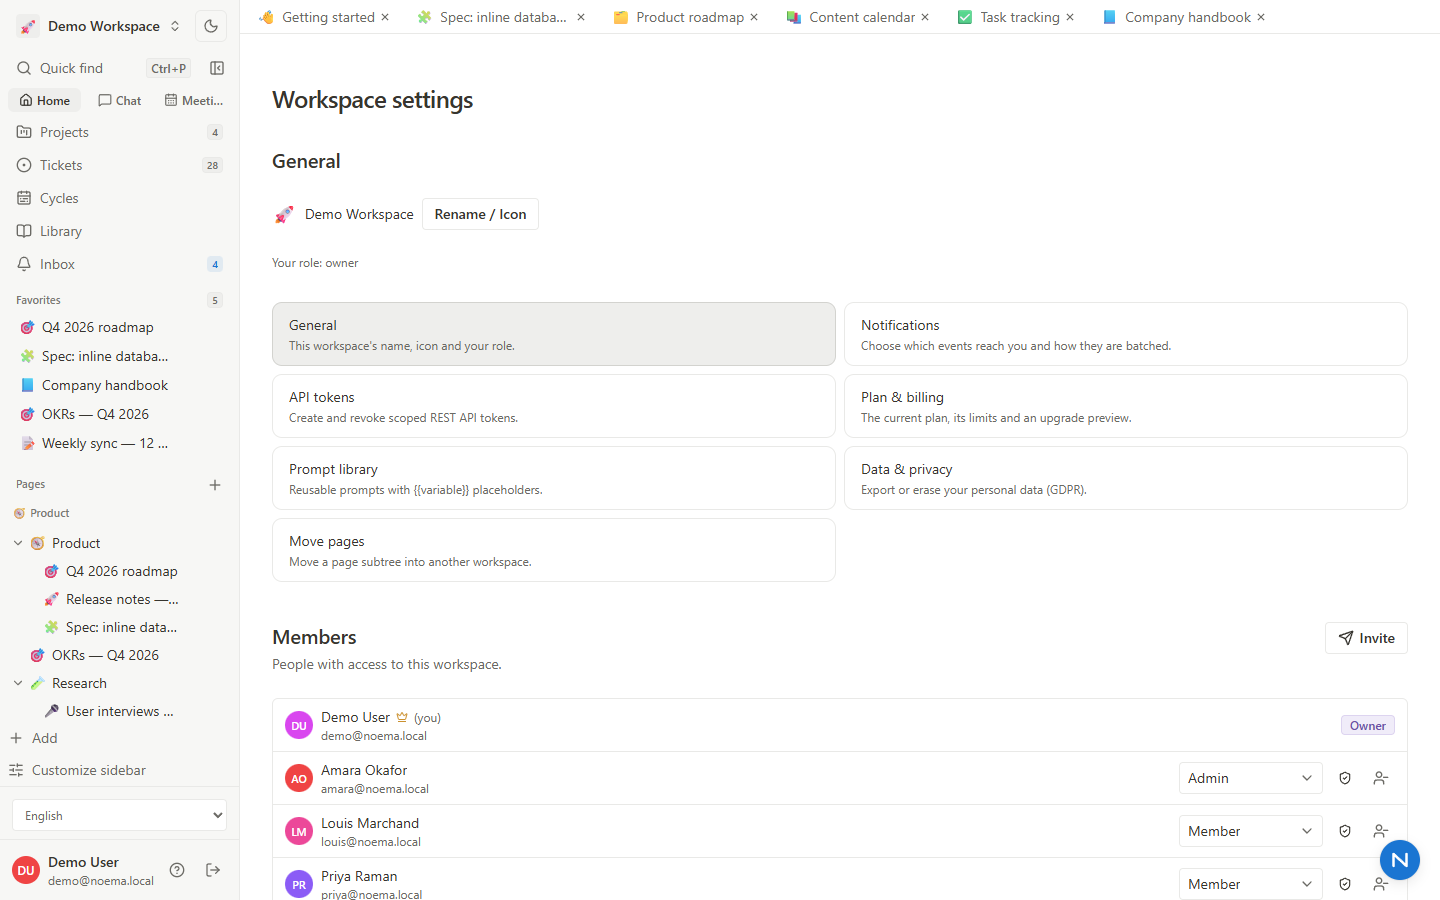Screen dimensions: 1440x900
Task: Open the help question mark icon
Action: 177,870
